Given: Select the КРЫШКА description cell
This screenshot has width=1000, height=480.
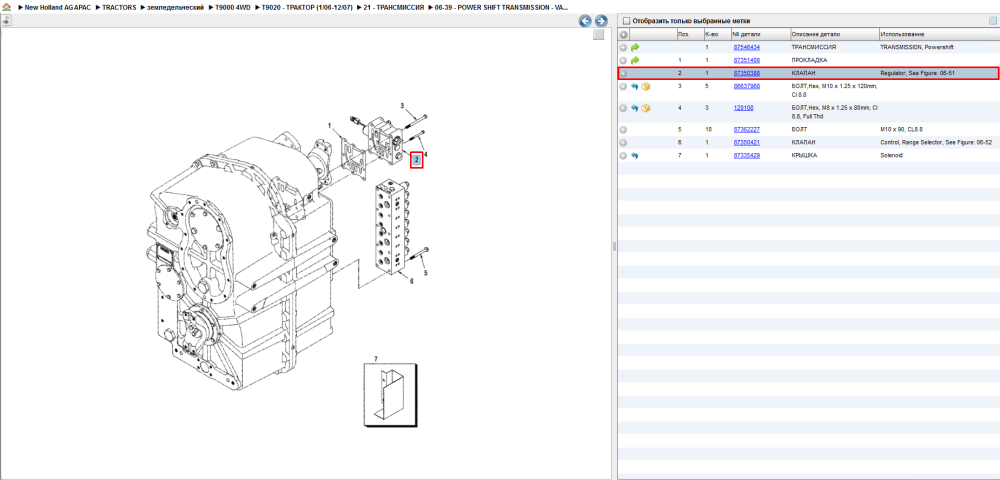Looking at the screenshot, I should pyautogui.click(x=803, y=156).
